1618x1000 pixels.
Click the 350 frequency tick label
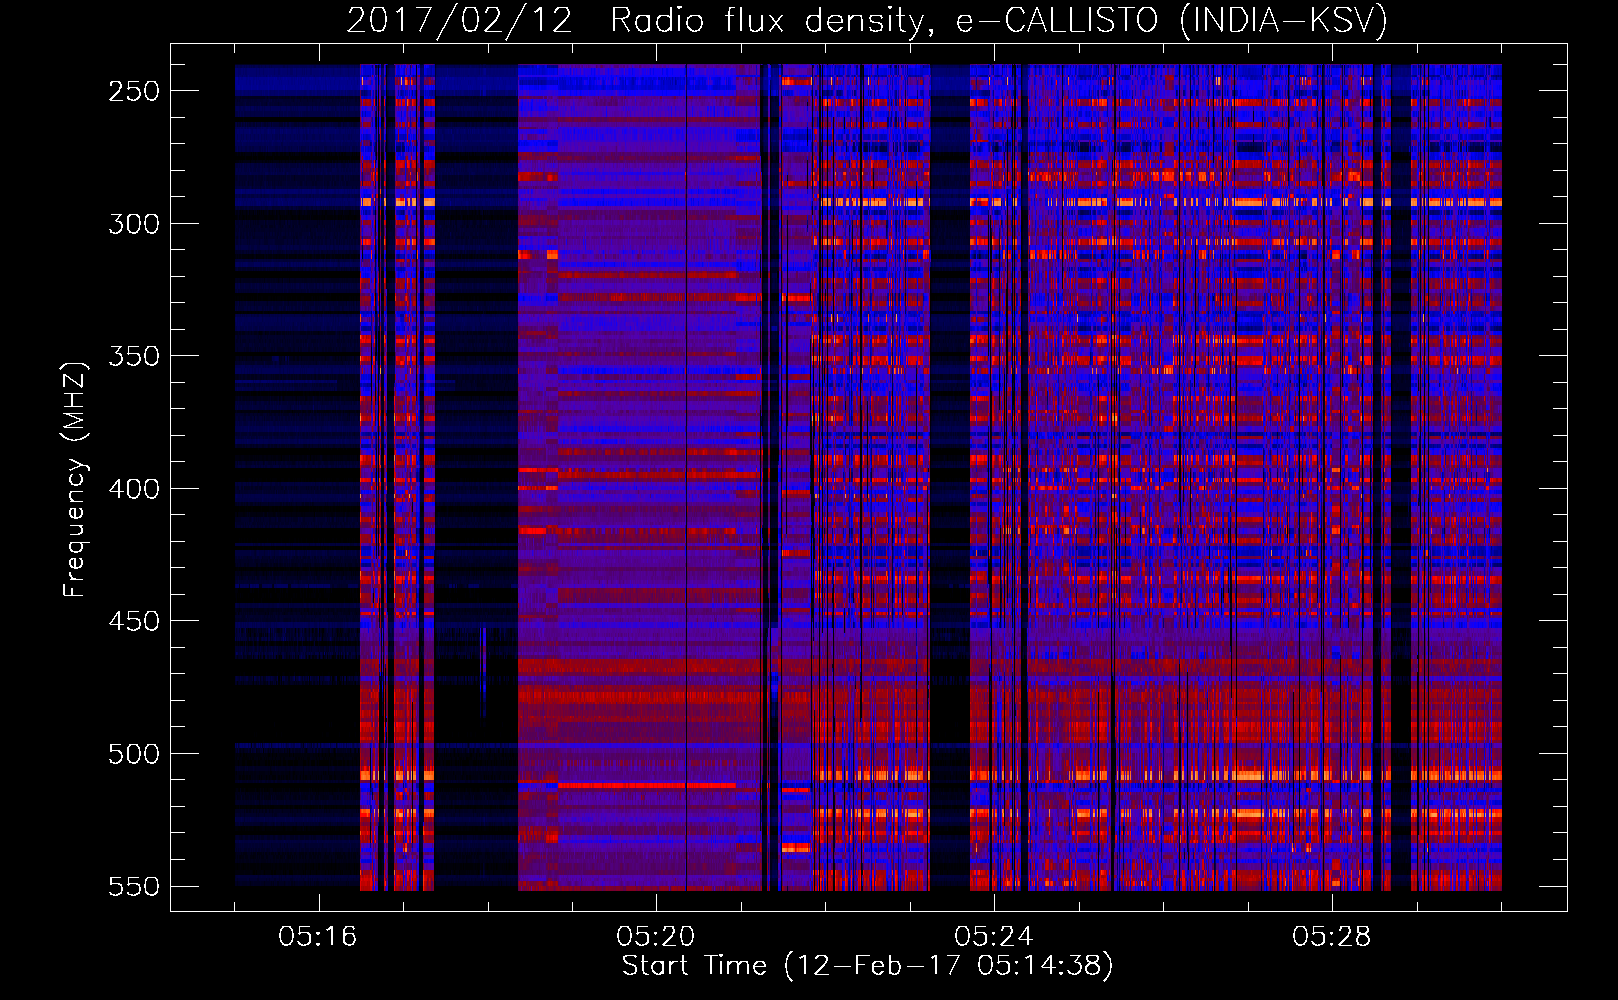(x=134, y=356)
